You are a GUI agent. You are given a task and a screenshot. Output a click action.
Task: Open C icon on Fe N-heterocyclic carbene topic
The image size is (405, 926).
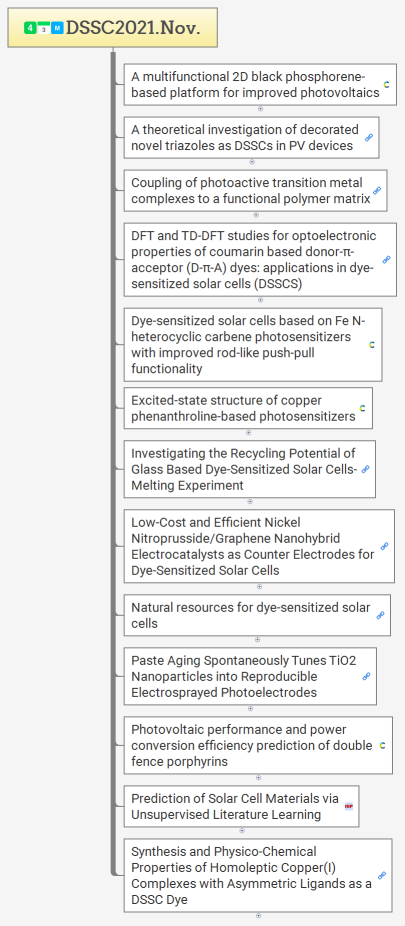(372, 344)
